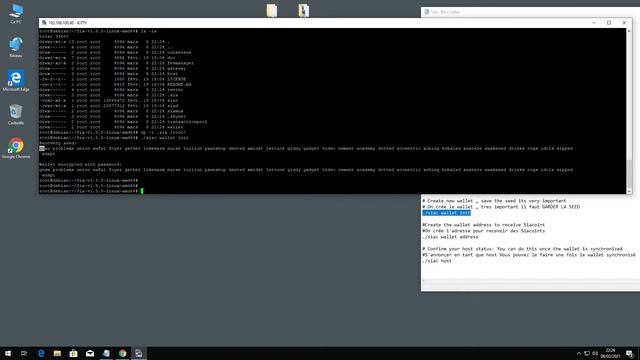Open Task View in the taskbar

(x=24, y=353)
